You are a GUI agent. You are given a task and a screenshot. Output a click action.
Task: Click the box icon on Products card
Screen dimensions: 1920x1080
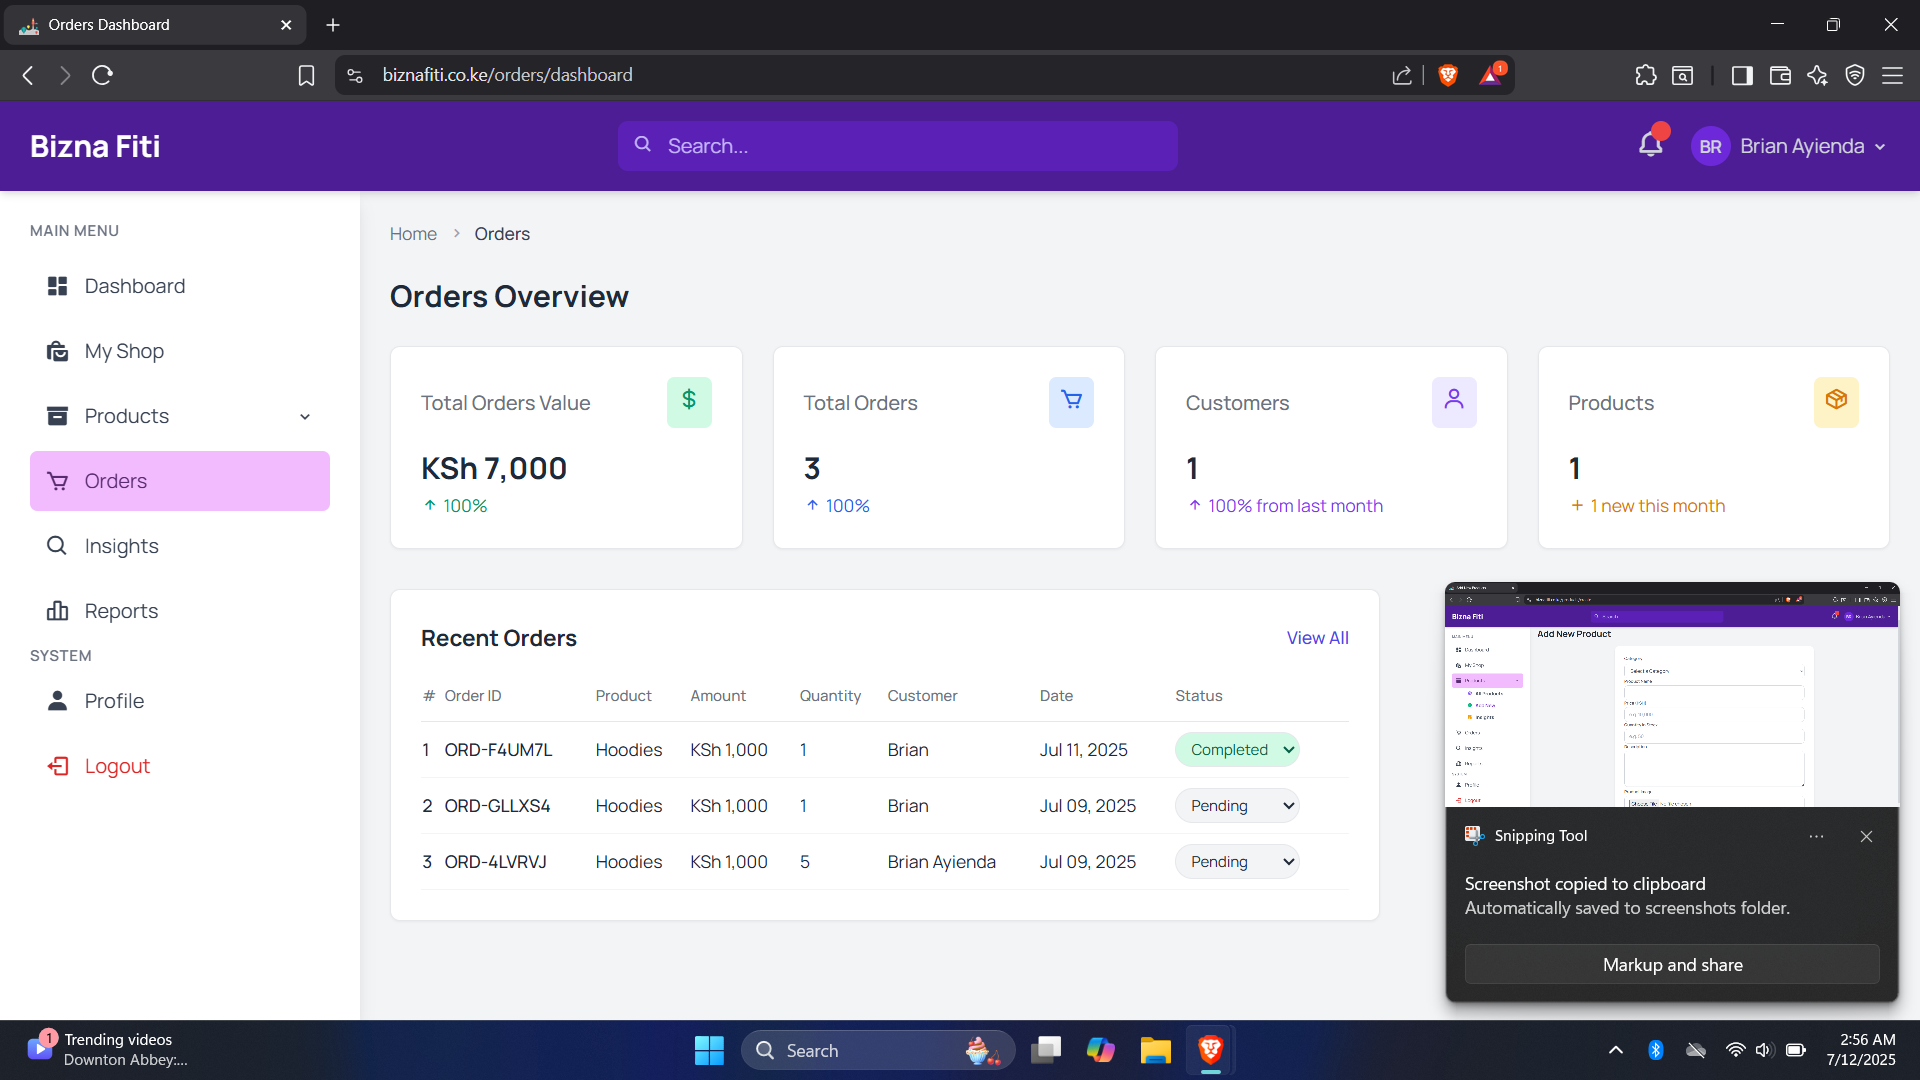pyautogui.click(x=1836, y=401)
